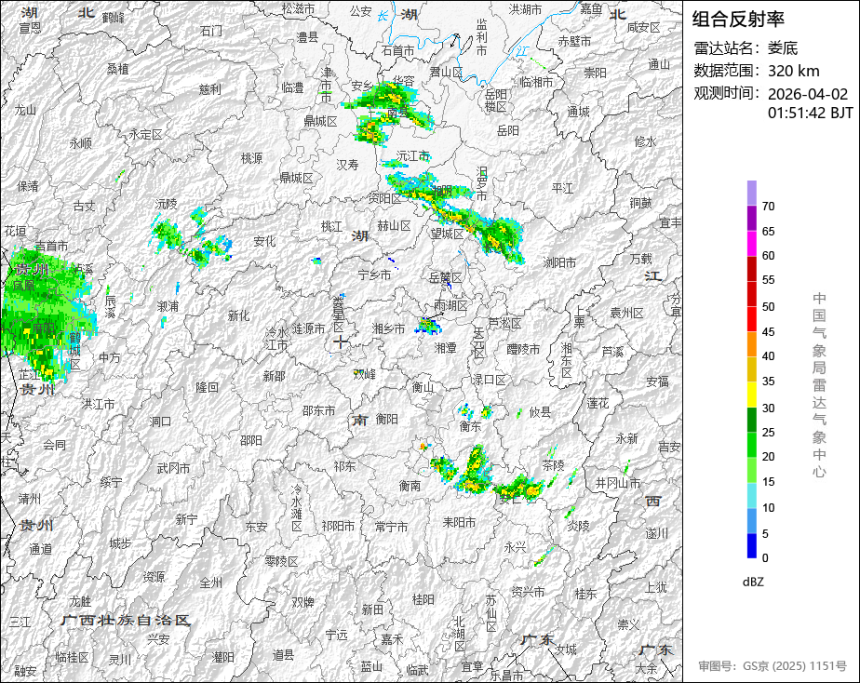Click the magenta 60–65 dBZ legend swatch
Screen dimensions: 860x683
751,244
